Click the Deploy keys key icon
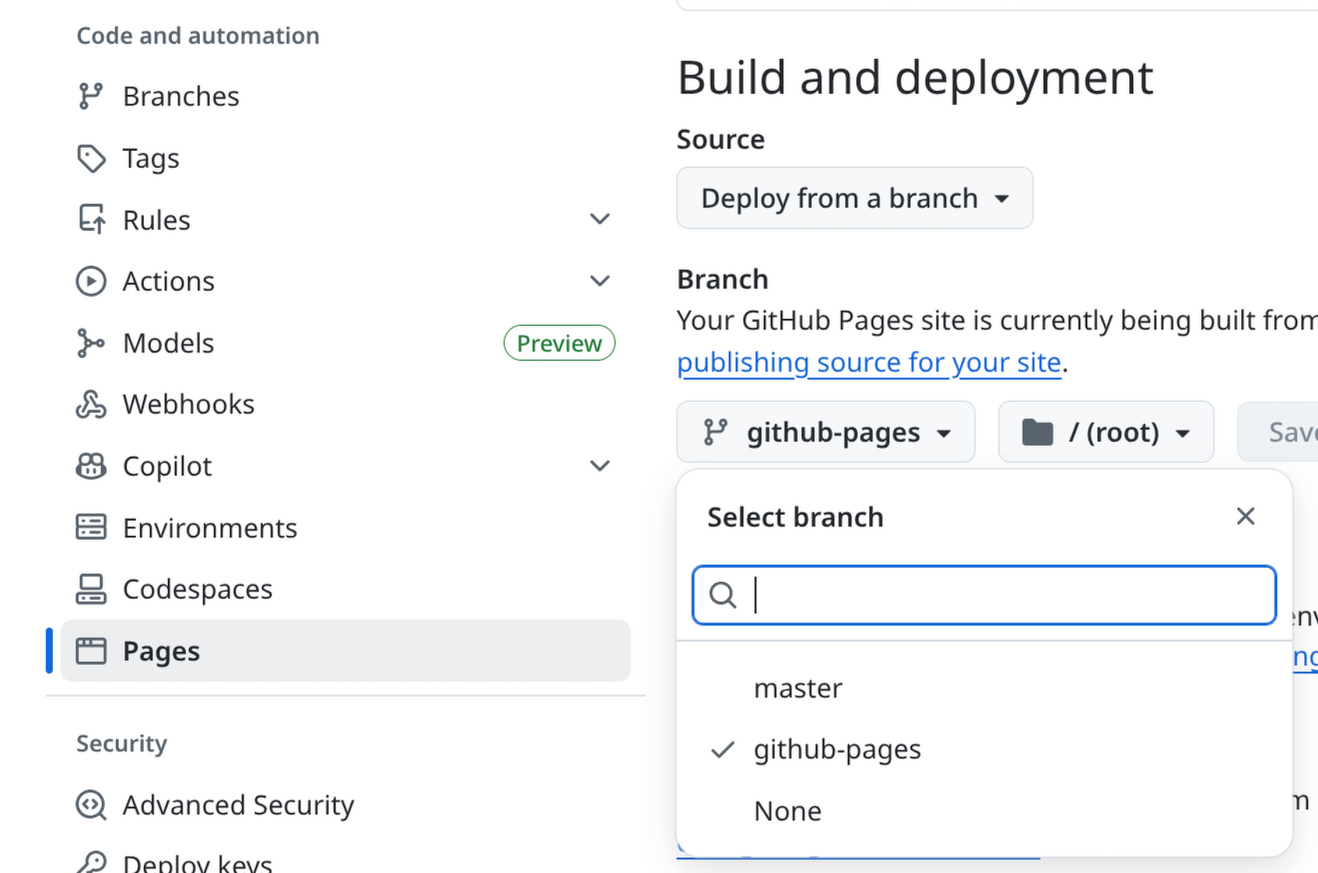 pos(91,864)
